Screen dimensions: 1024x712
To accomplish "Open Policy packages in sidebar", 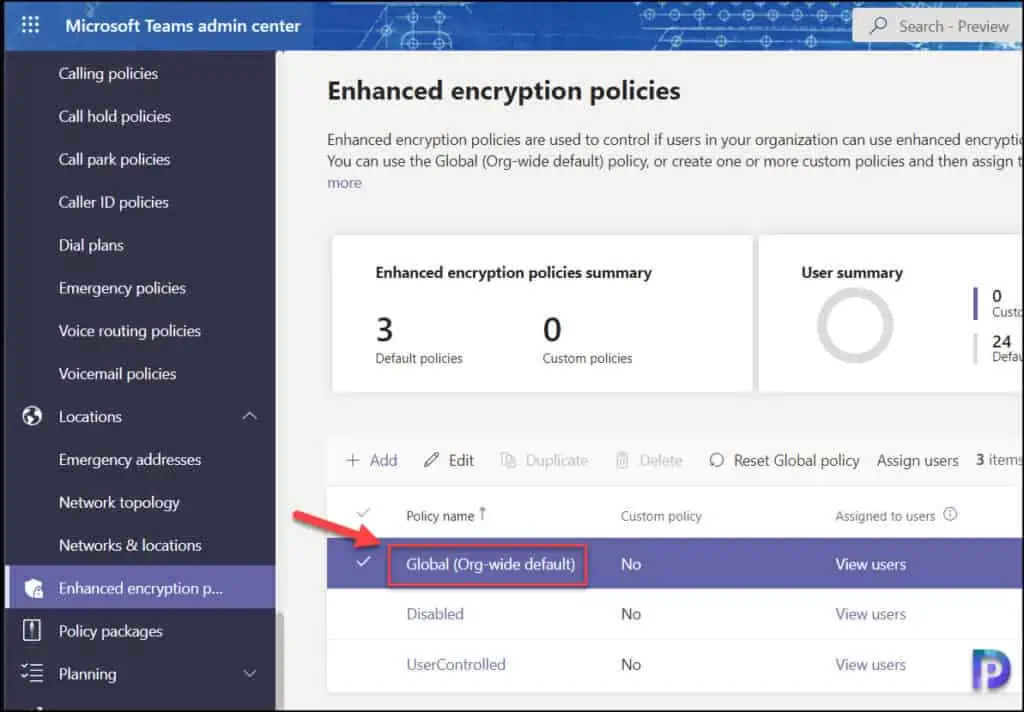I will point(110,631).
